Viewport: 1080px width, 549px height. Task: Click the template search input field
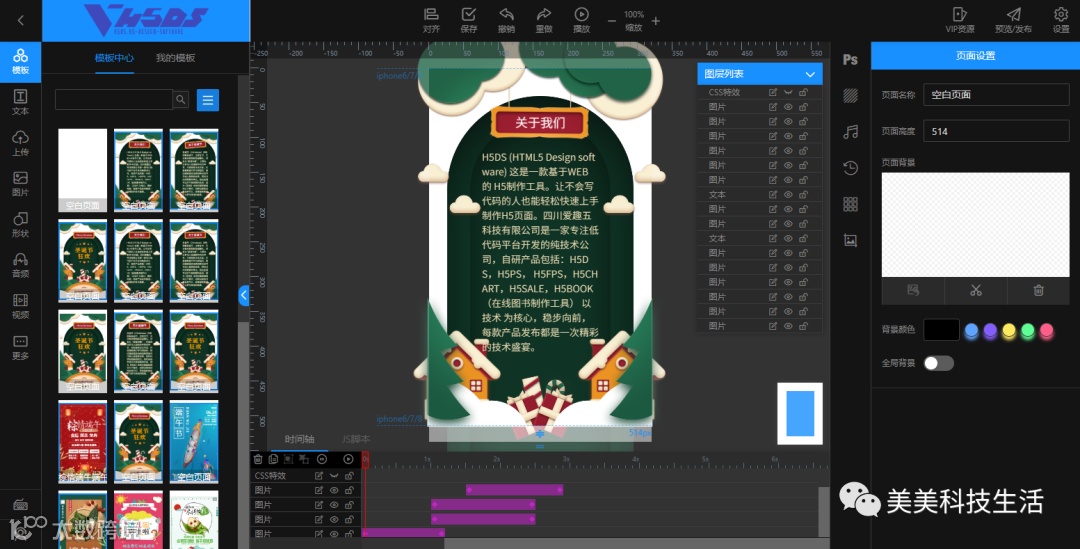114,100
